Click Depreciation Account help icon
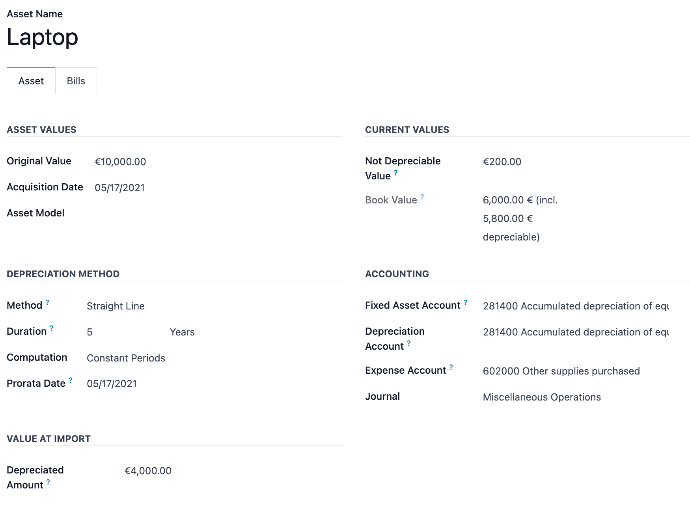The image size is (690, 518). 410,344
